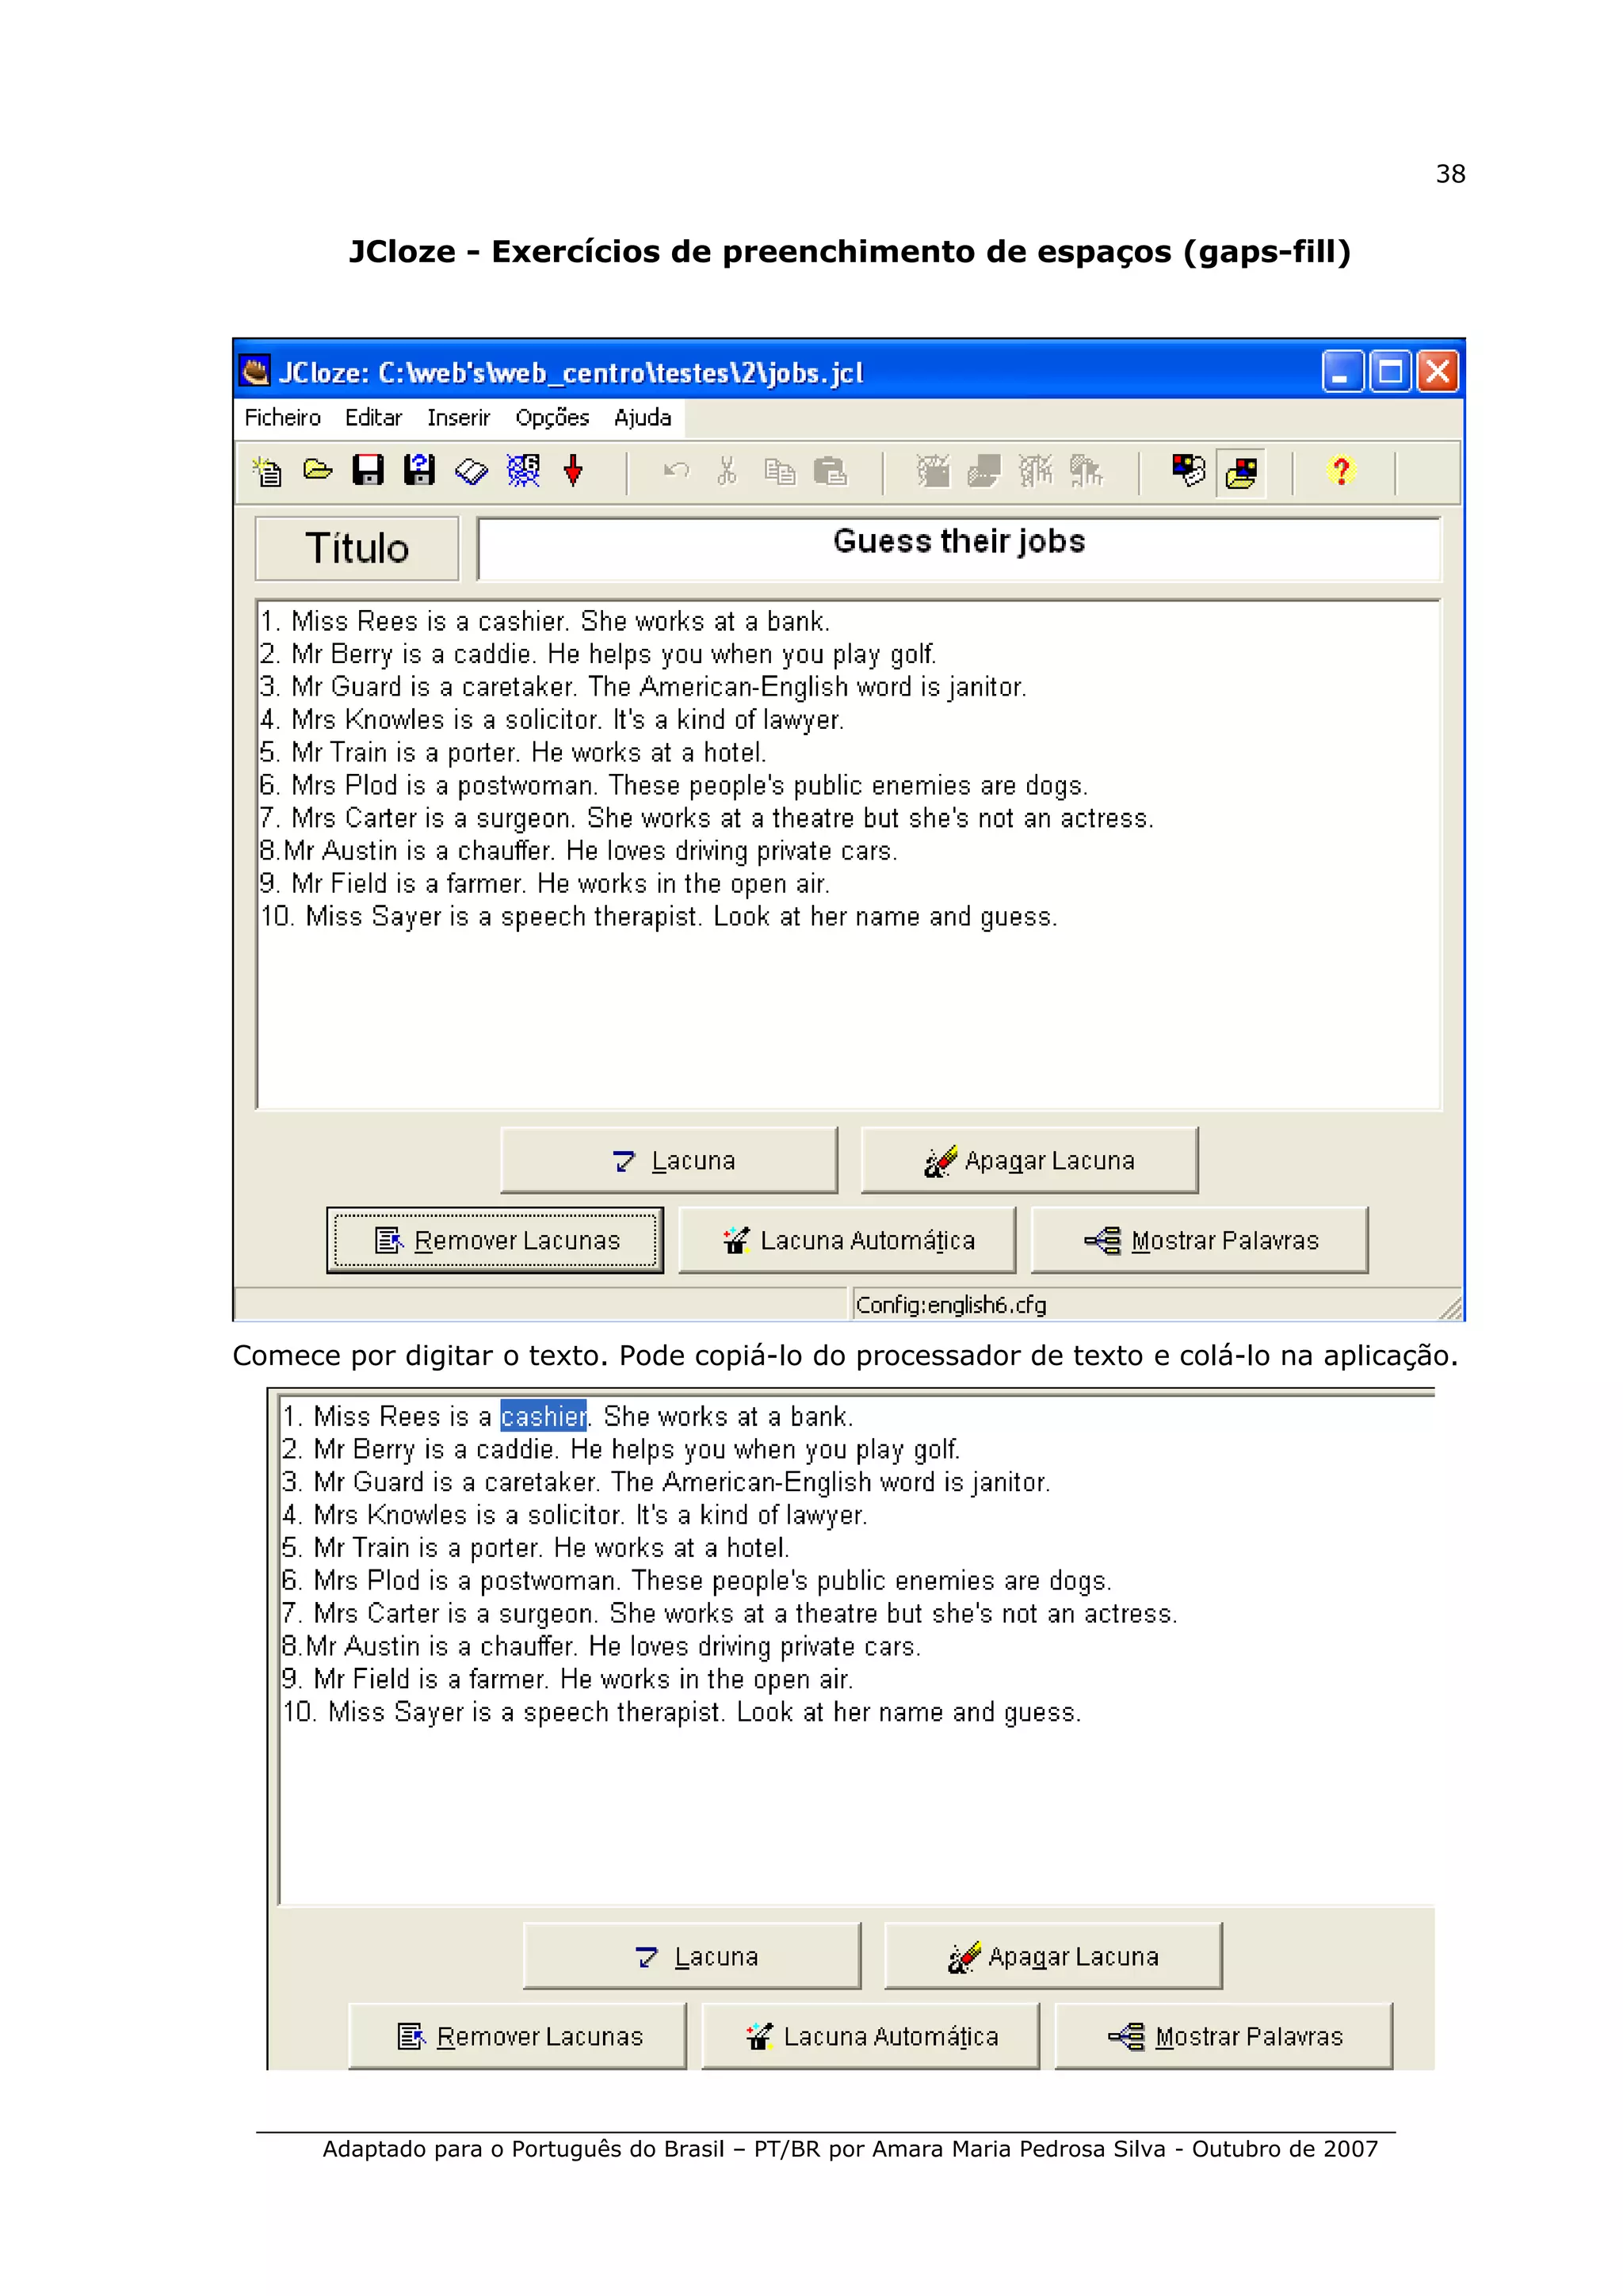1623x2296 pixels.
Task: Click the Export to web page icon
Action: click(x=523, y=470)
